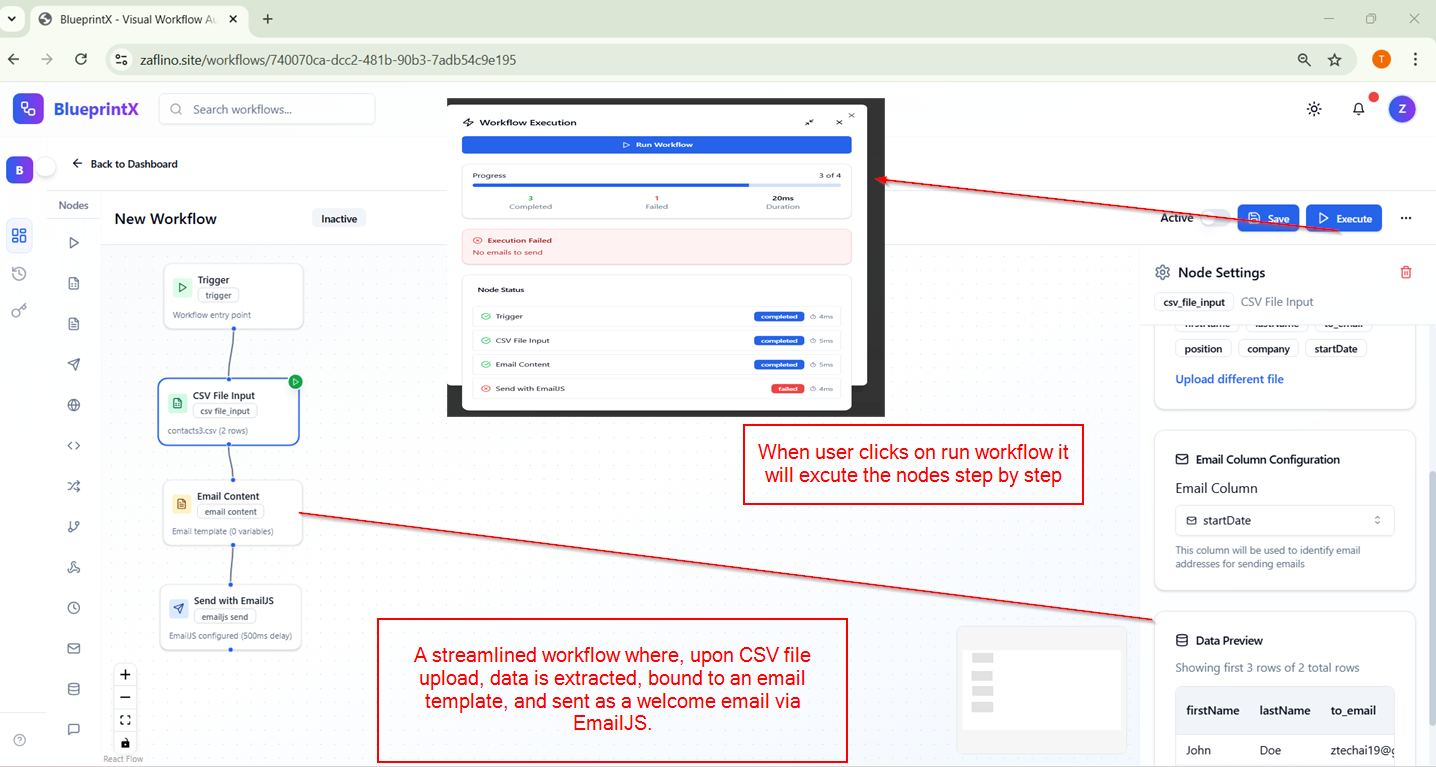Select the clock schedule node icon

coord(74,608)
